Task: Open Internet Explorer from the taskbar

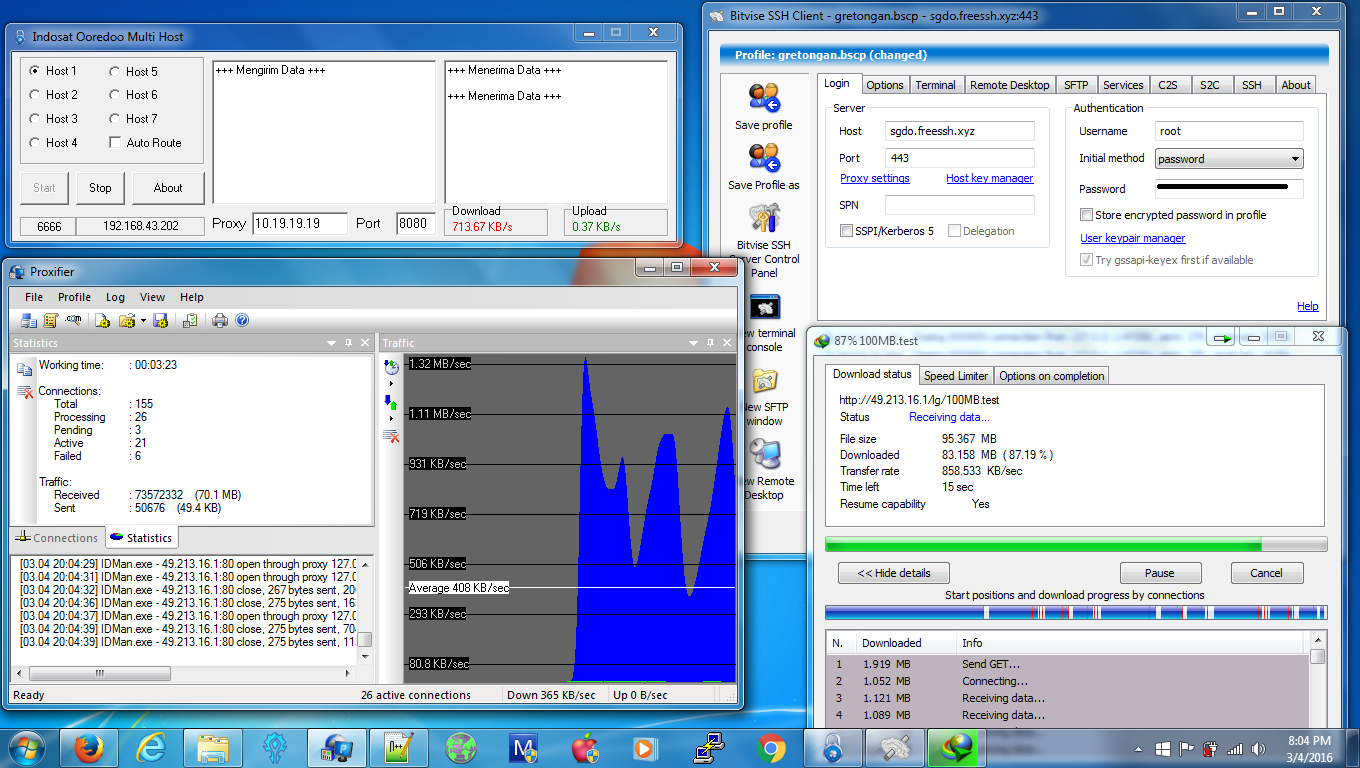Action: [x=150, y=747]
